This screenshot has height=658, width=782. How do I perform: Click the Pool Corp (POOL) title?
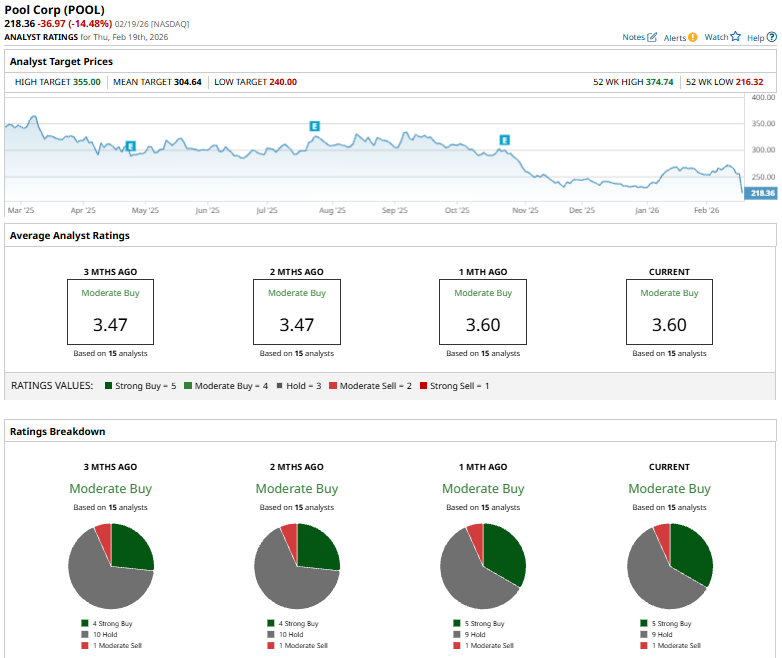[x=55, y=10]
